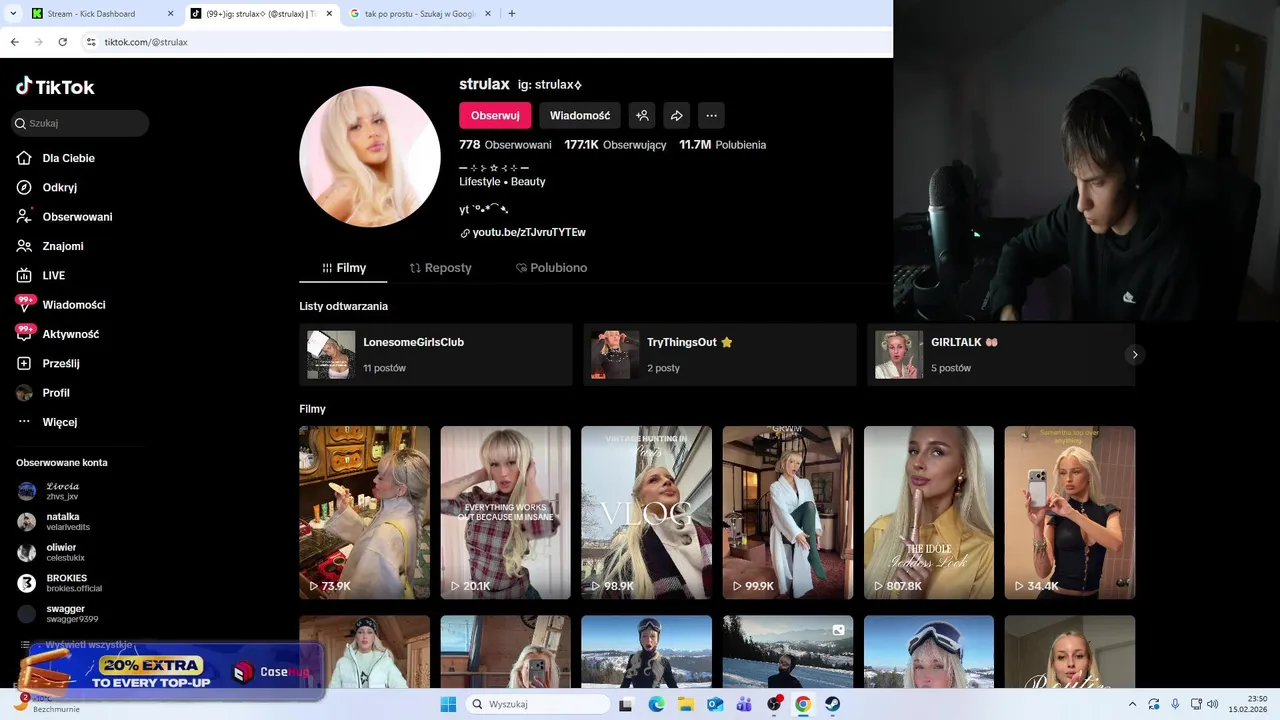This screenshot has width=1280, height=720.
Task: Open the VLOG video with 98.9K views
Action: [x=646, y=513]
